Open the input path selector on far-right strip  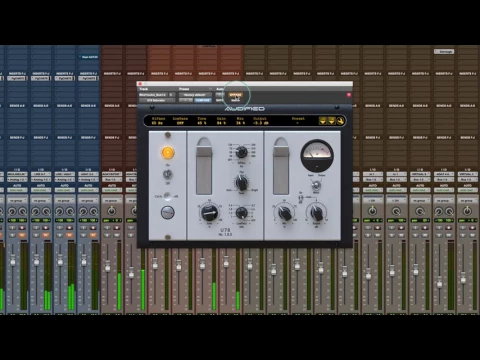tap(468, 174)
